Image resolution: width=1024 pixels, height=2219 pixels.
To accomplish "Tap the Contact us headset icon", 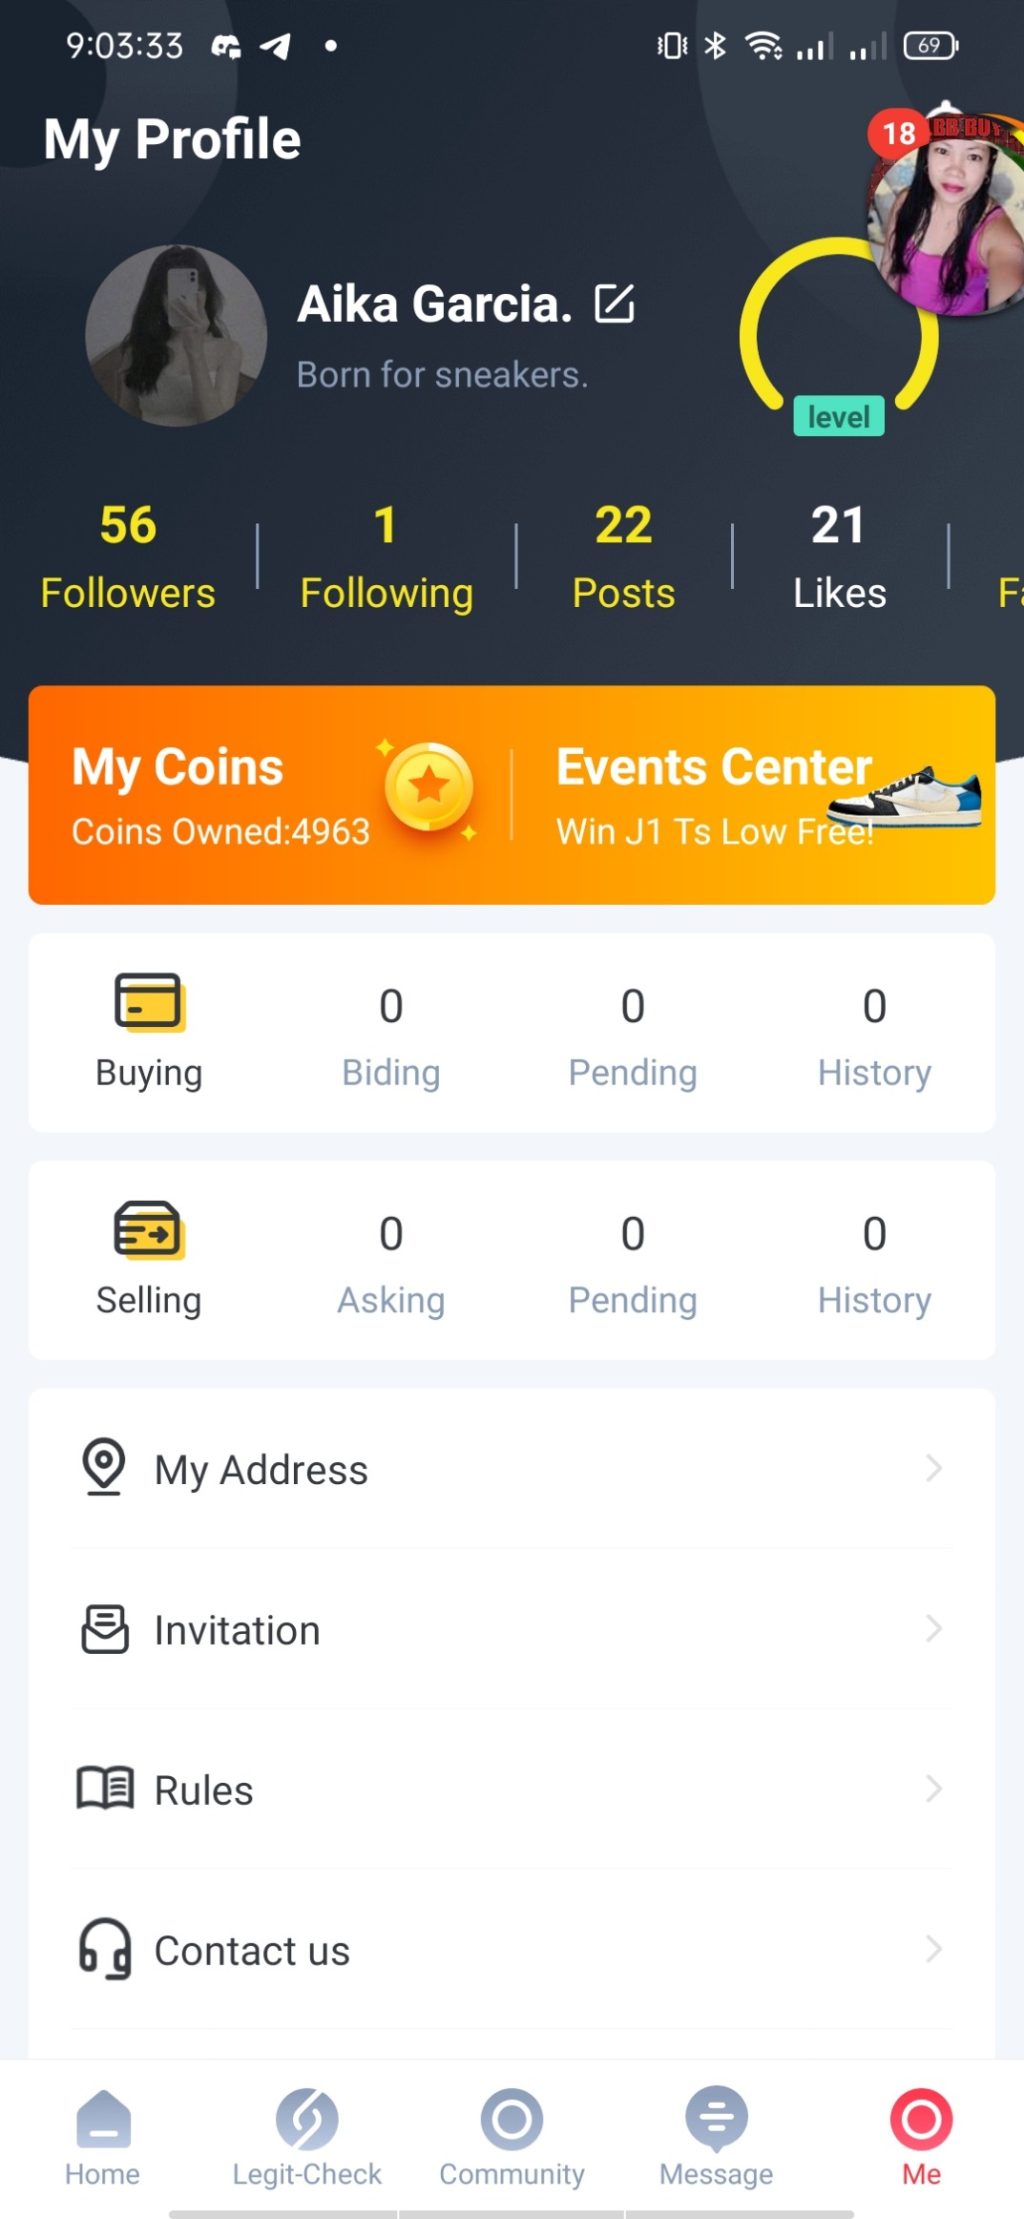I will click(104, 1949).
